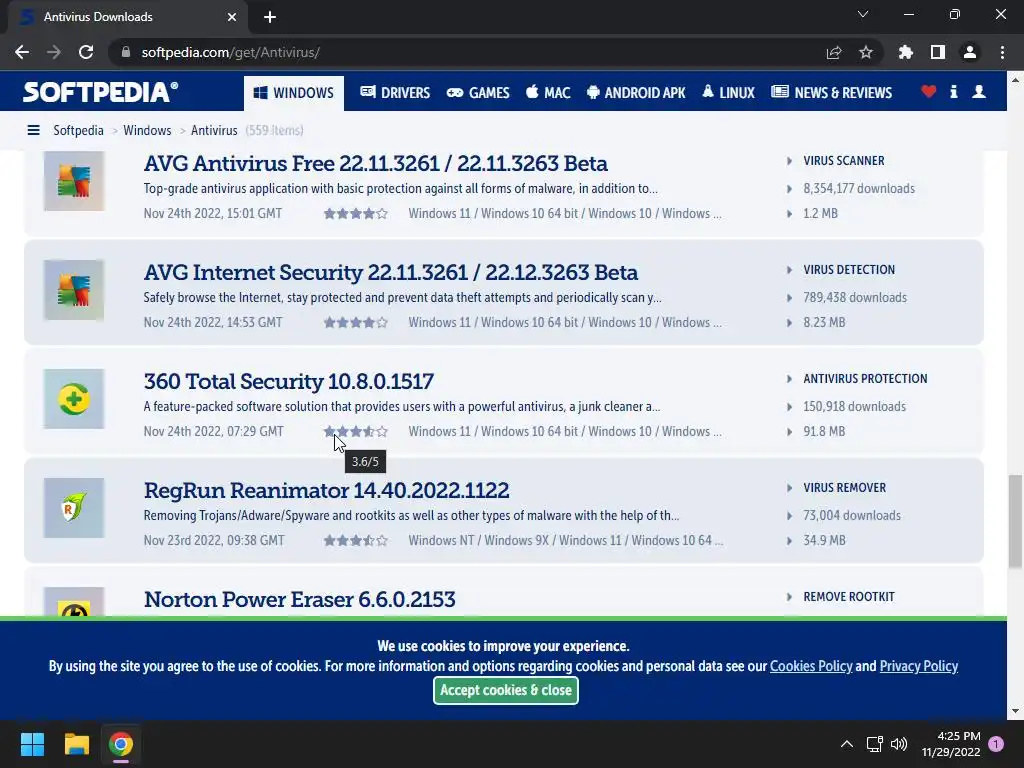Screen dimensions: 1024x768
Task: Close the Antivirus Downloads tab
Action: tap(232, 17)
